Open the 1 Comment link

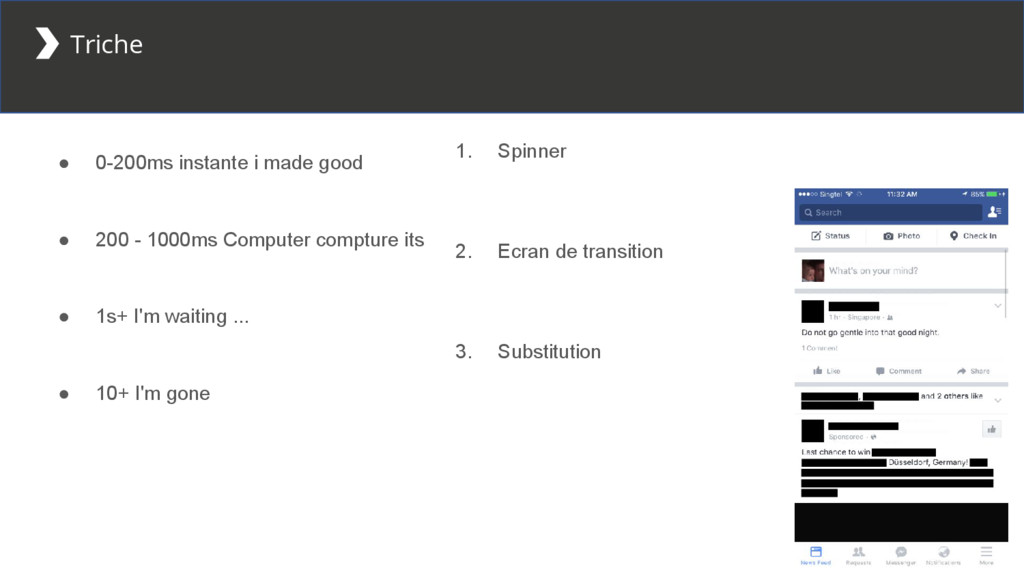(x=820, y=348)
